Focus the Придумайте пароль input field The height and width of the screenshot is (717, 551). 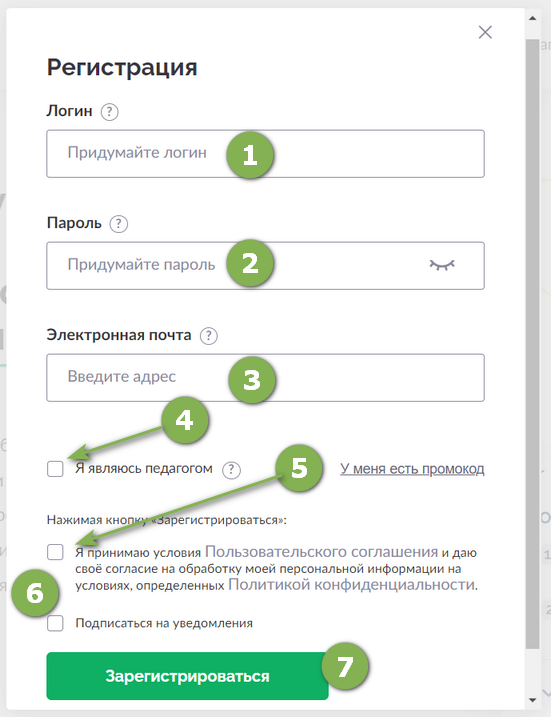[265, 266]
